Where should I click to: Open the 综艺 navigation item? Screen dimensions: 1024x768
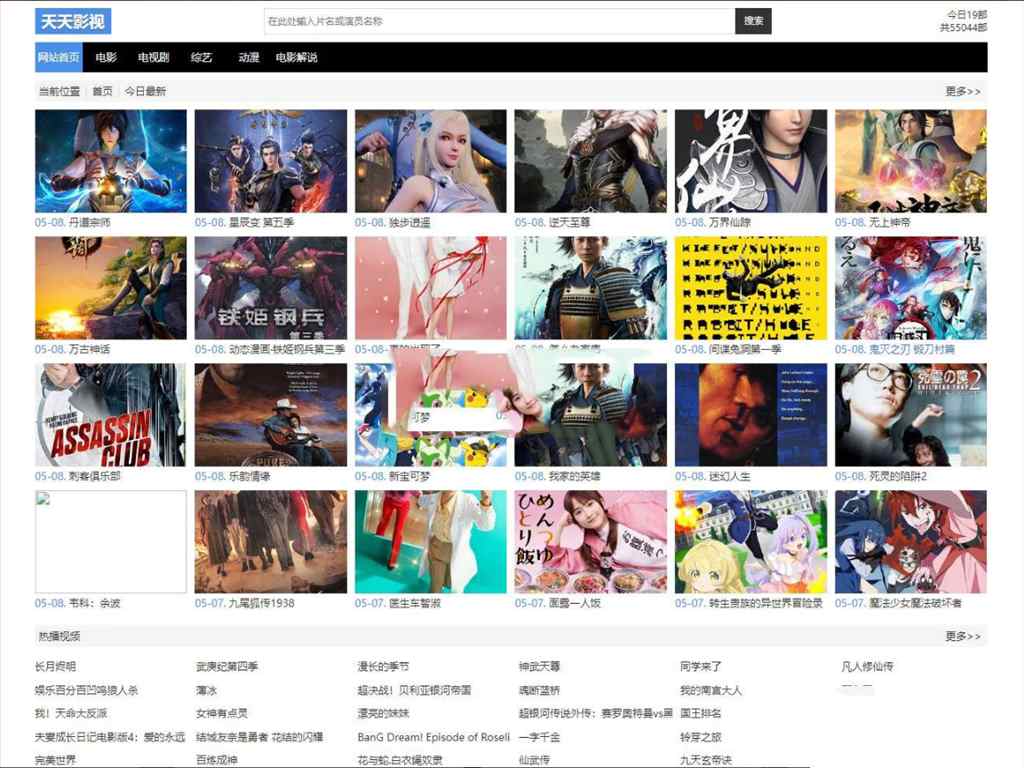click(x=201, y=57)
